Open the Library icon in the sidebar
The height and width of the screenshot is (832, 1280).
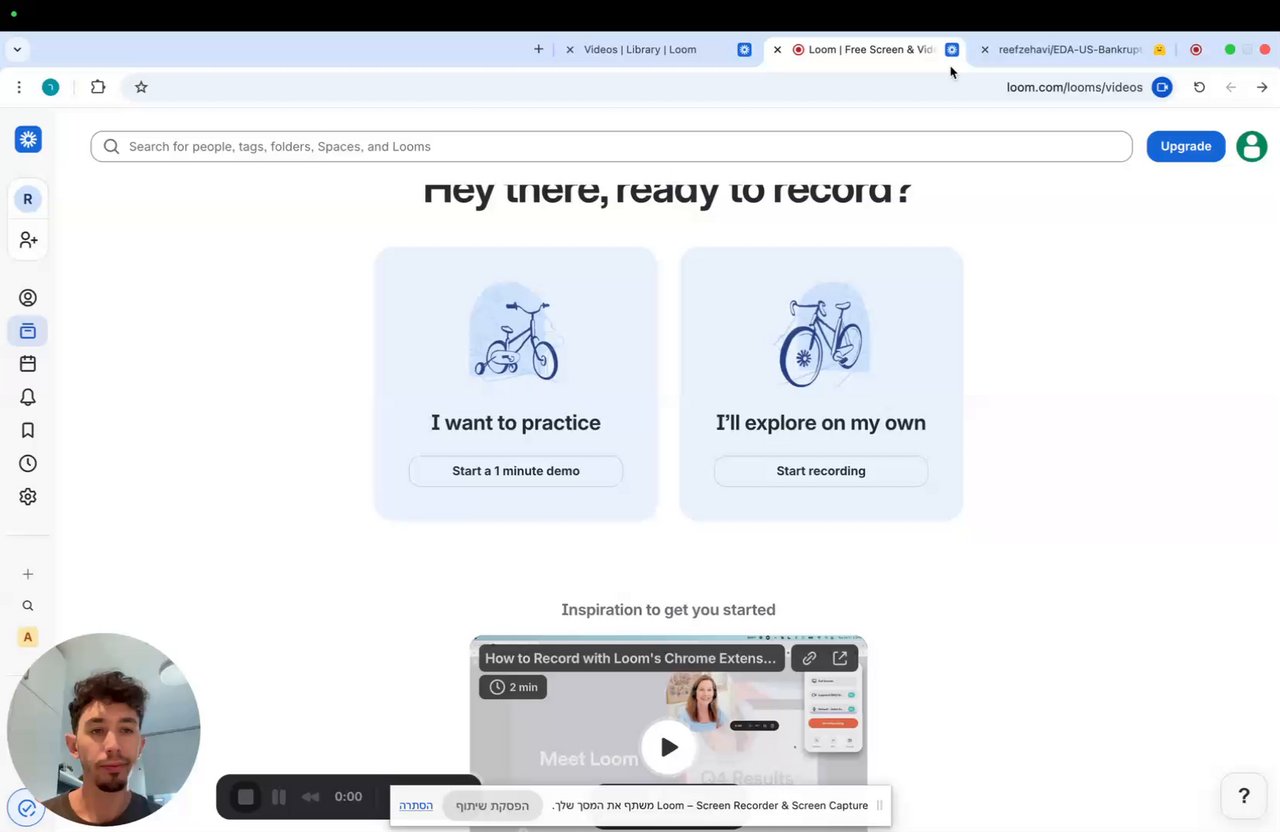(28, 331)
